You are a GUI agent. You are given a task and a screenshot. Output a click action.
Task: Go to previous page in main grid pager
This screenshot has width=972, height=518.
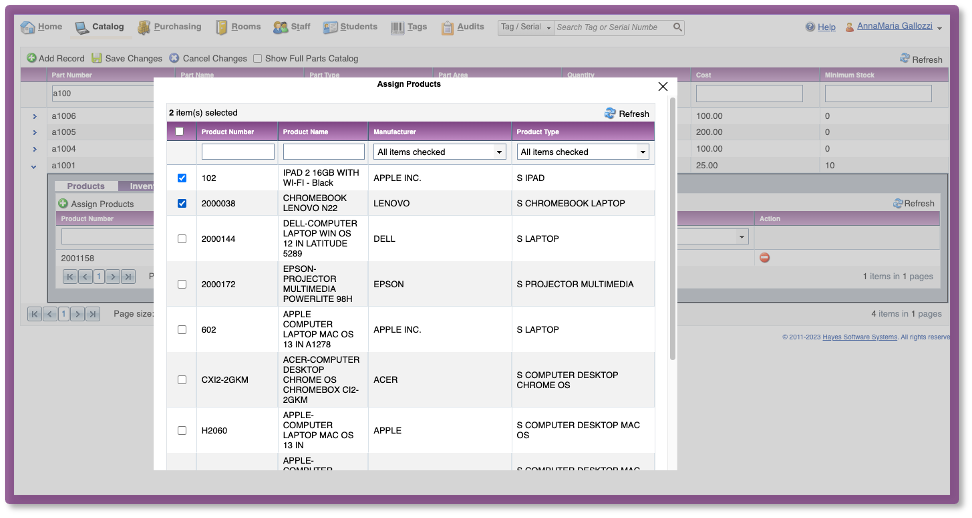(49, 314)
